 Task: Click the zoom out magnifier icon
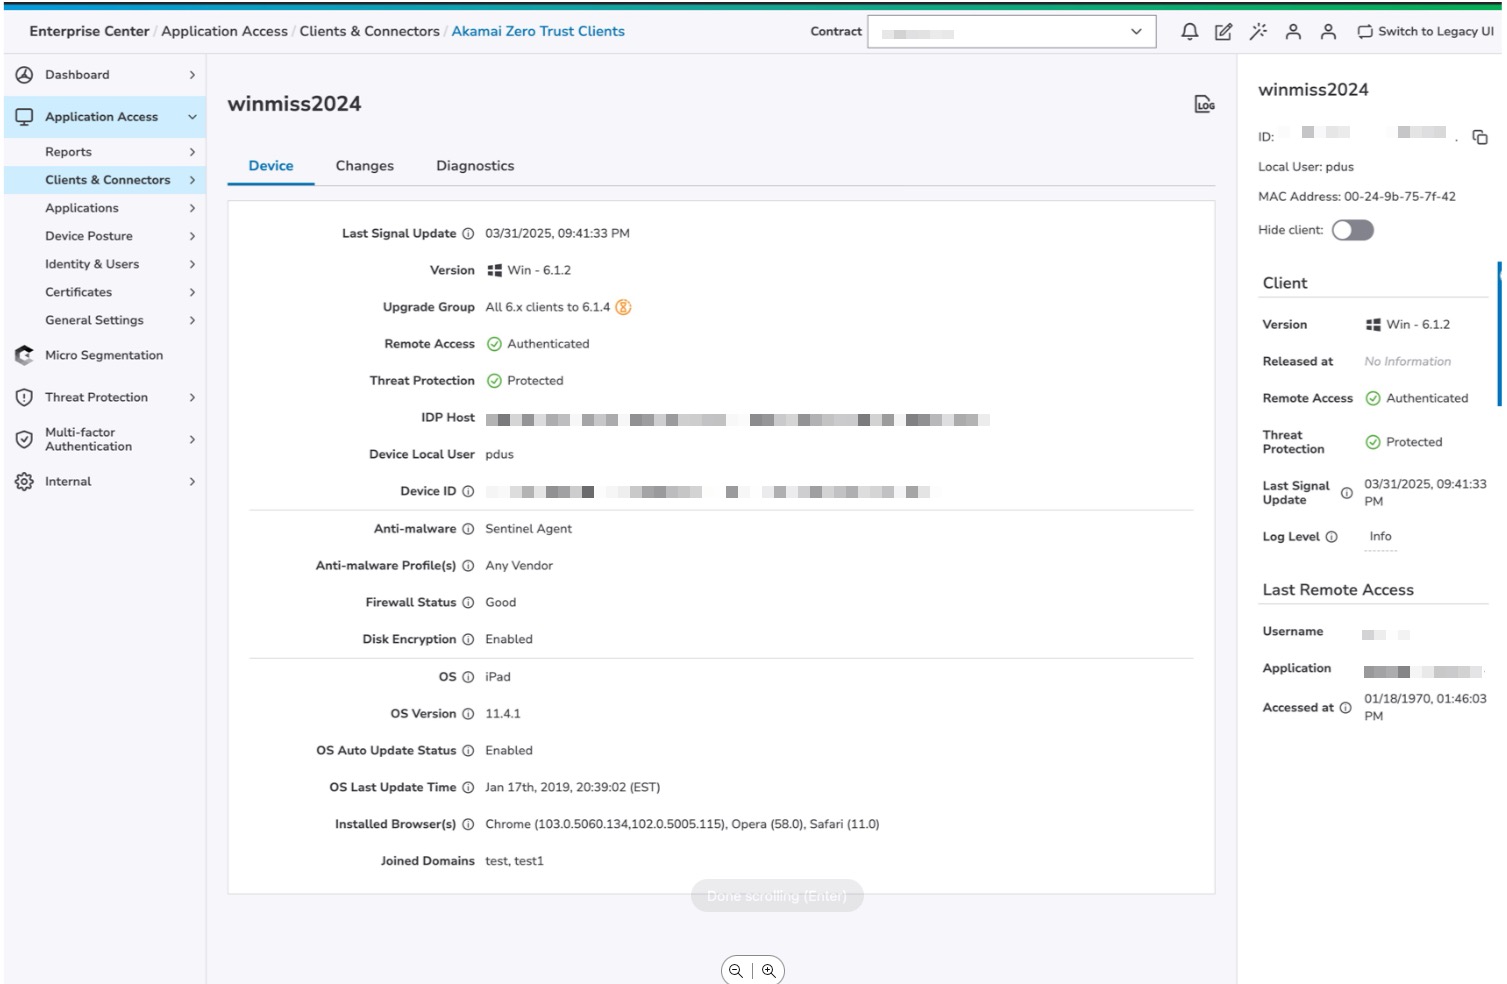tap(736, 970)
